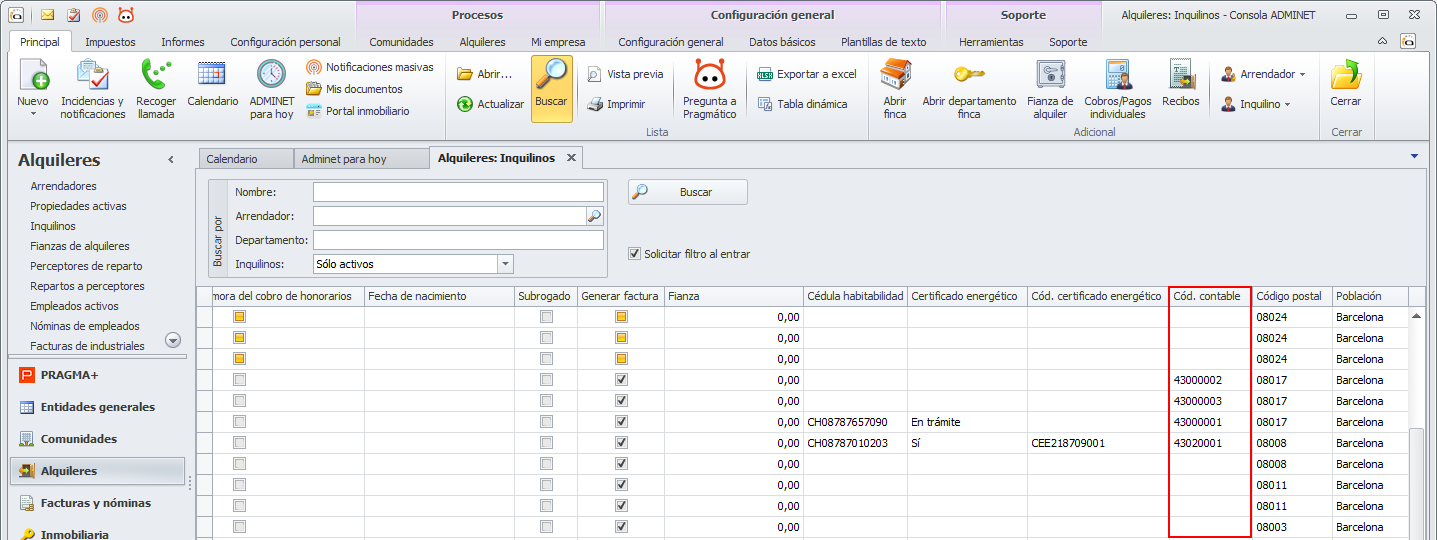
Task: Click the Buscar button beside filters
Action: point(687,192)
